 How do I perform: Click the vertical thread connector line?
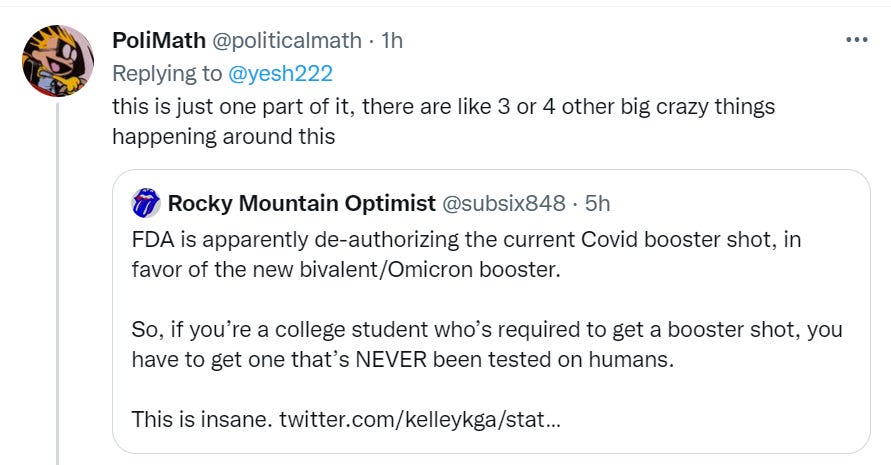58,280
